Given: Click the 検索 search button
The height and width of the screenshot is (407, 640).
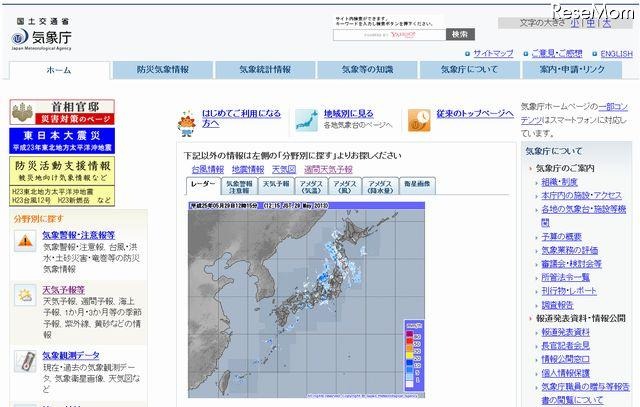Looking at the screenshot, I should coord(460,34).
